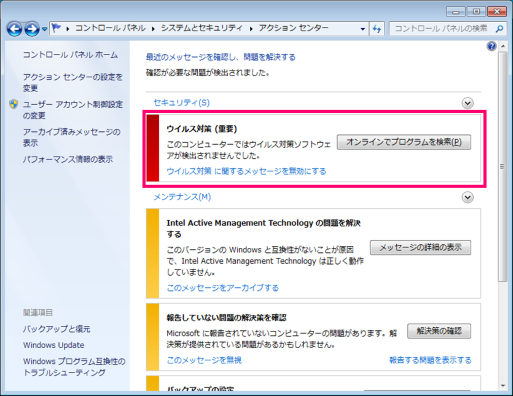Focus the コントロール パネルの検索 search box
This screenshot has height=396, width=513.
point(442,29)
